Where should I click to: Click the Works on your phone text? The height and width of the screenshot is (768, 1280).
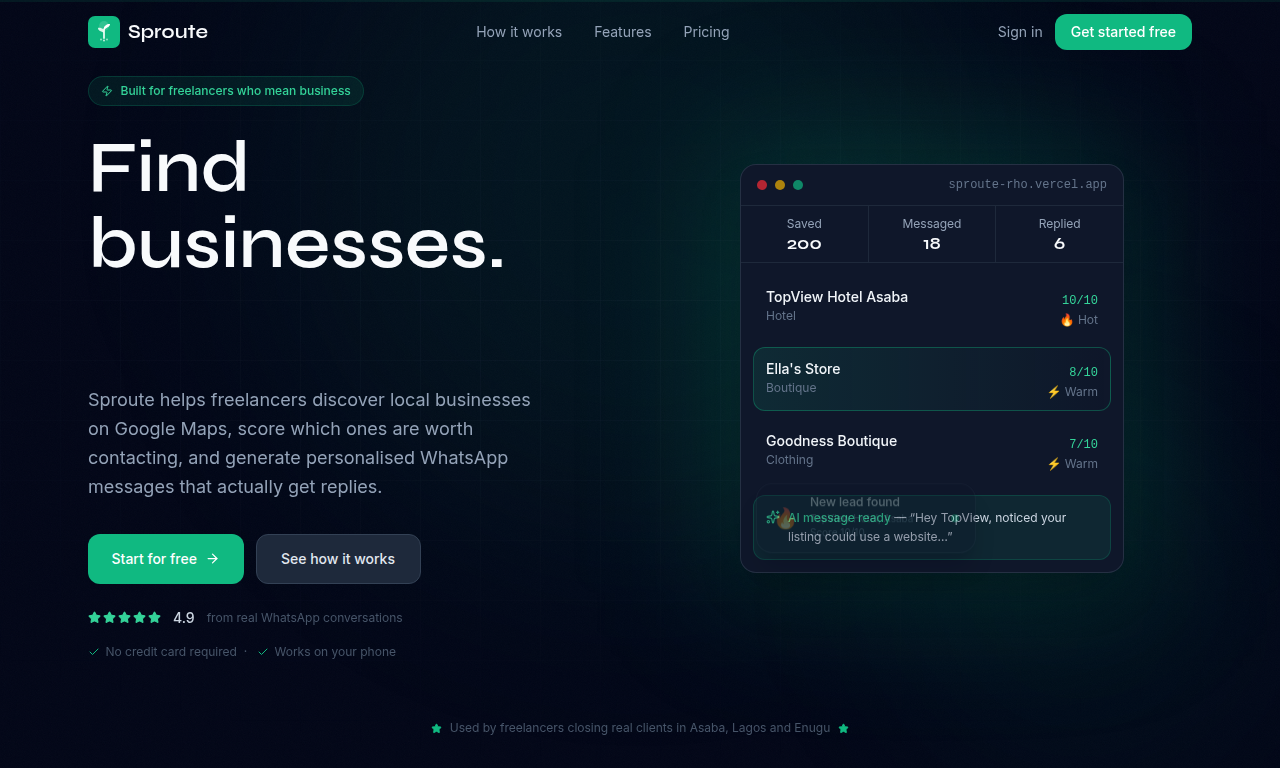point(335,652)
